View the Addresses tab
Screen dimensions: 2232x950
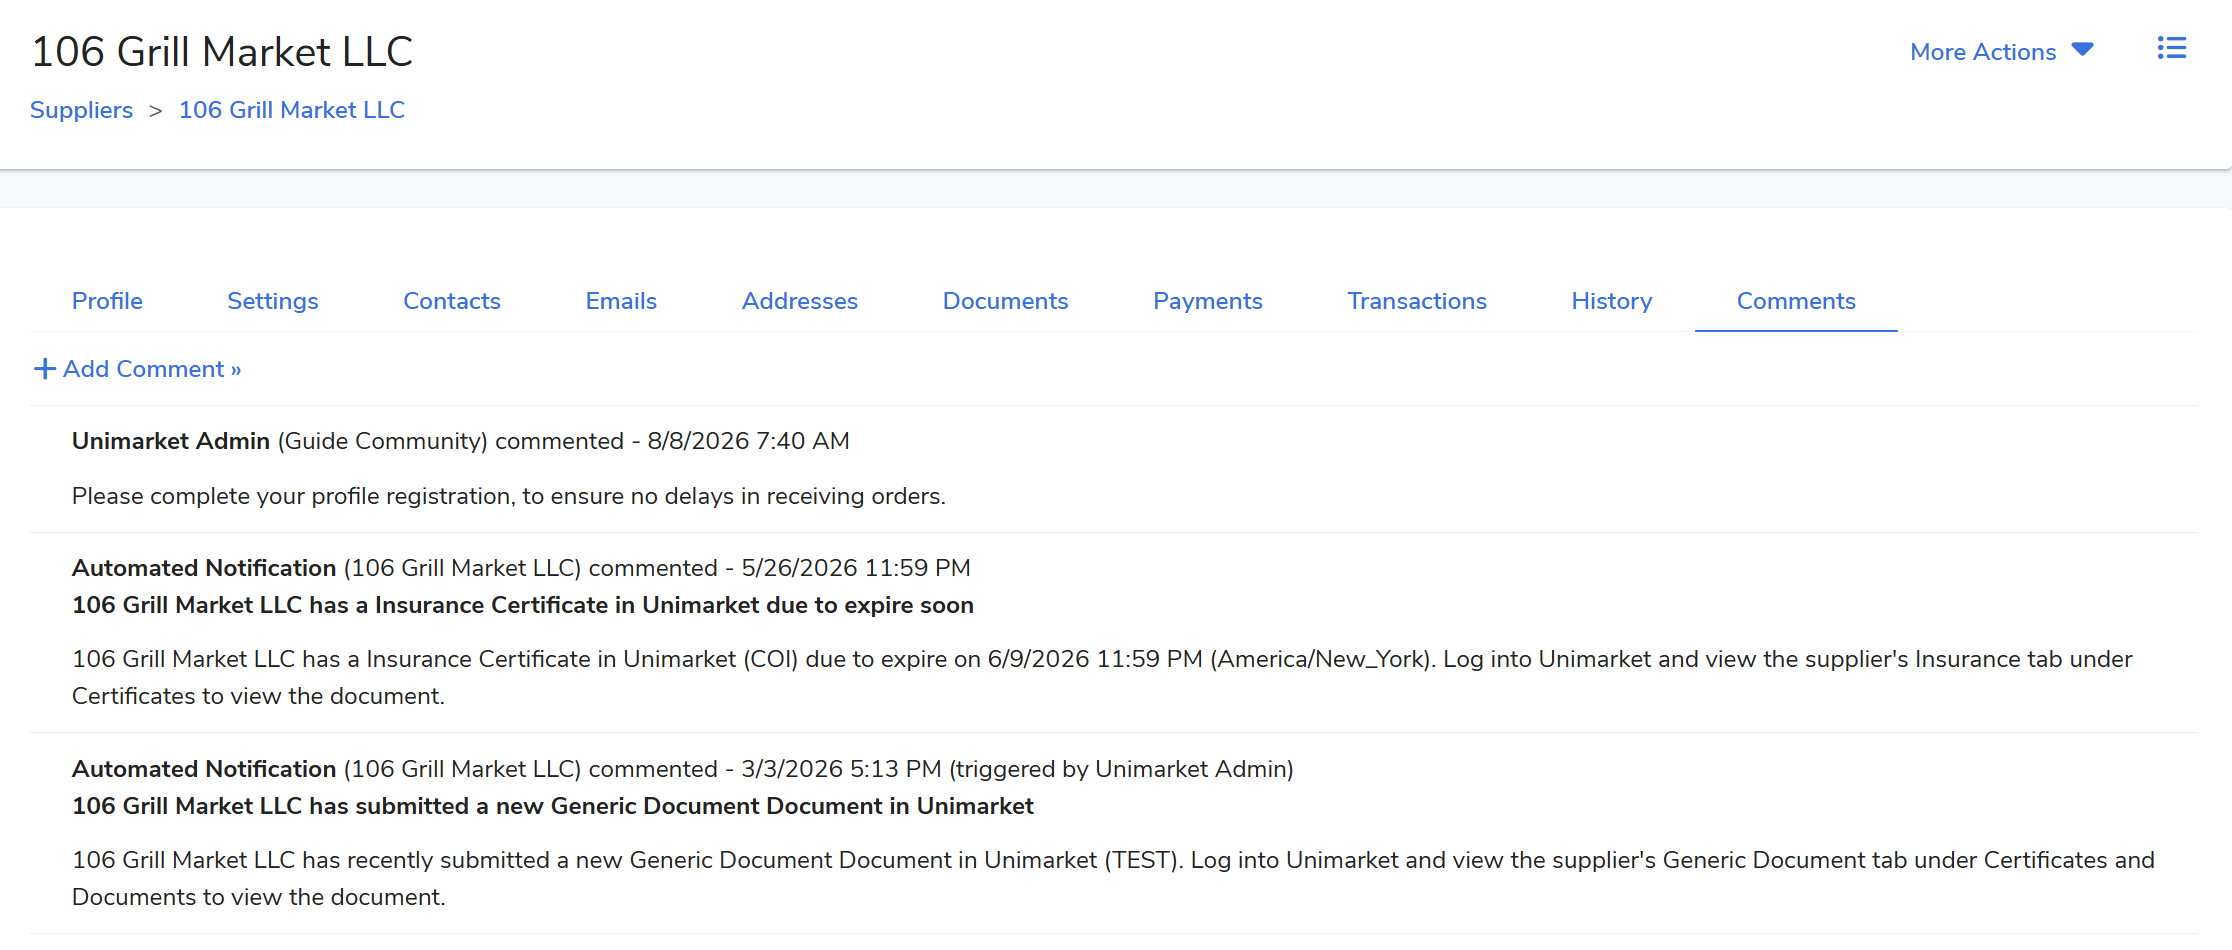tap(800, 301)
